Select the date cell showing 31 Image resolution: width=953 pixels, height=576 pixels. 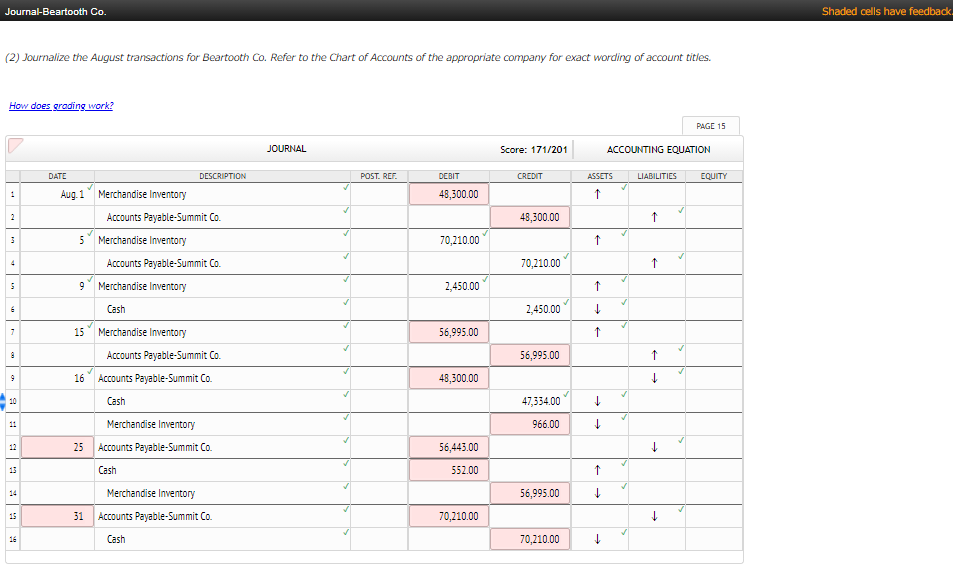(x=57, y=516)
